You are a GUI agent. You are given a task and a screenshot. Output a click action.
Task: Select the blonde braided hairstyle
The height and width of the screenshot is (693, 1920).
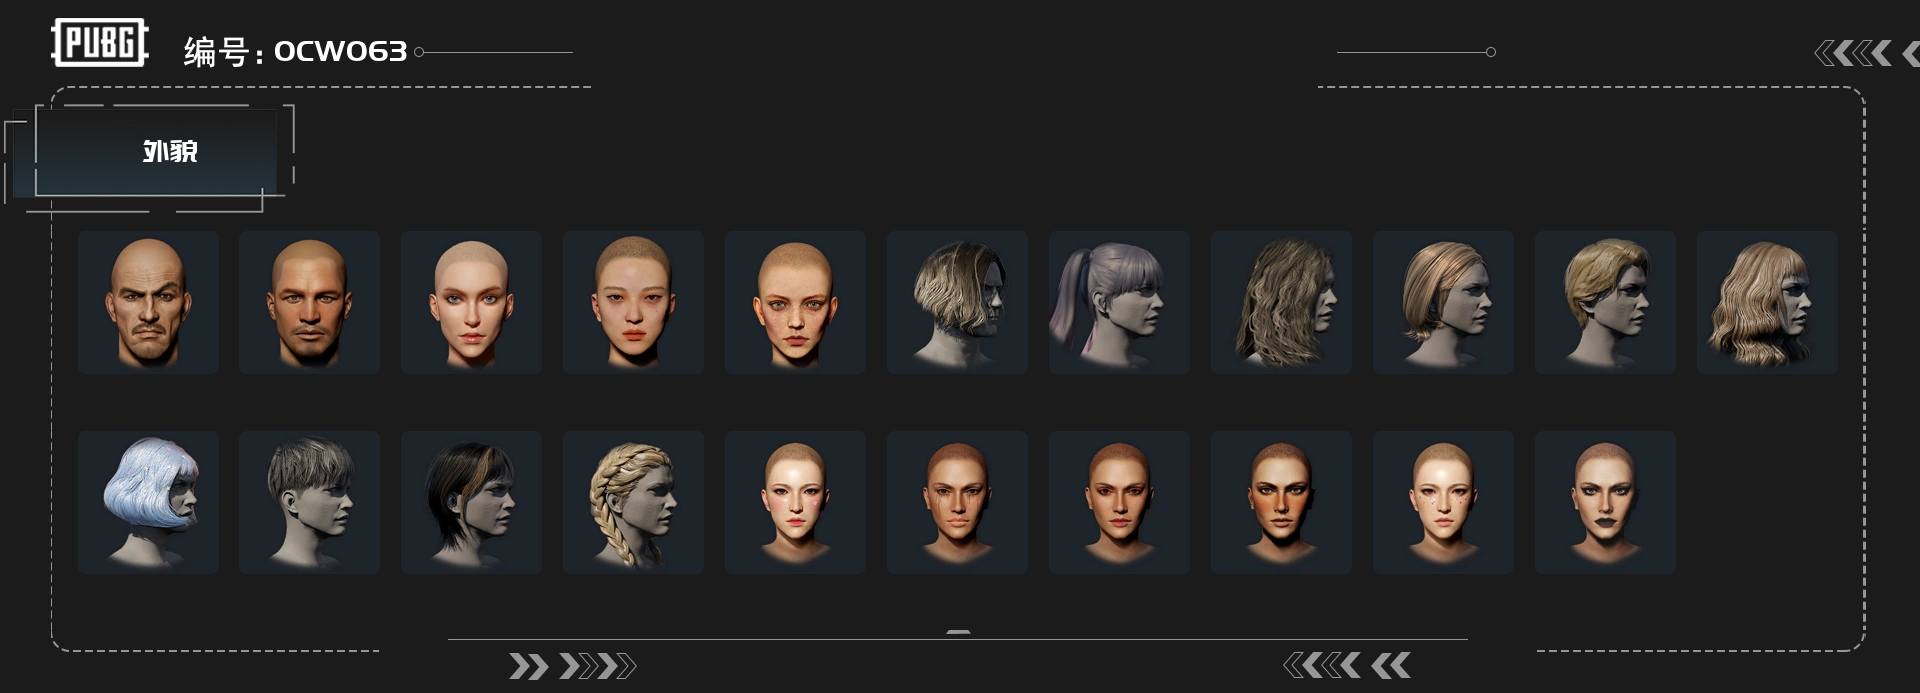pos(633,502)
